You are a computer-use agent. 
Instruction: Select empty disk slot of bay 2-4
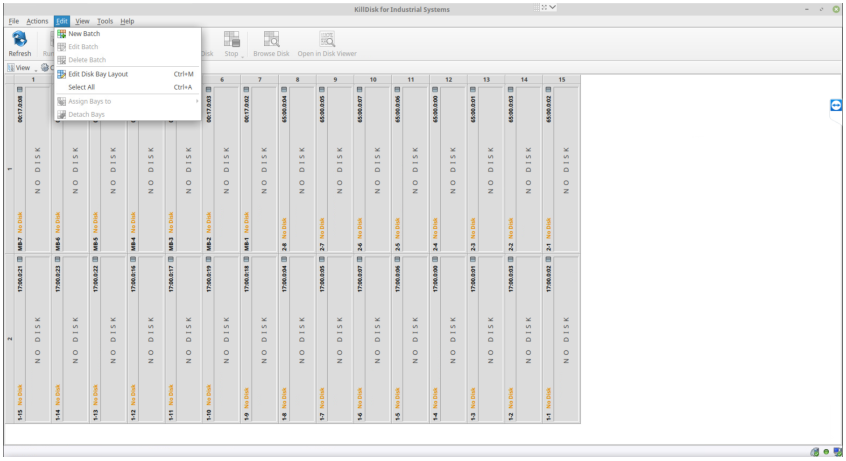tap(453, 169)
